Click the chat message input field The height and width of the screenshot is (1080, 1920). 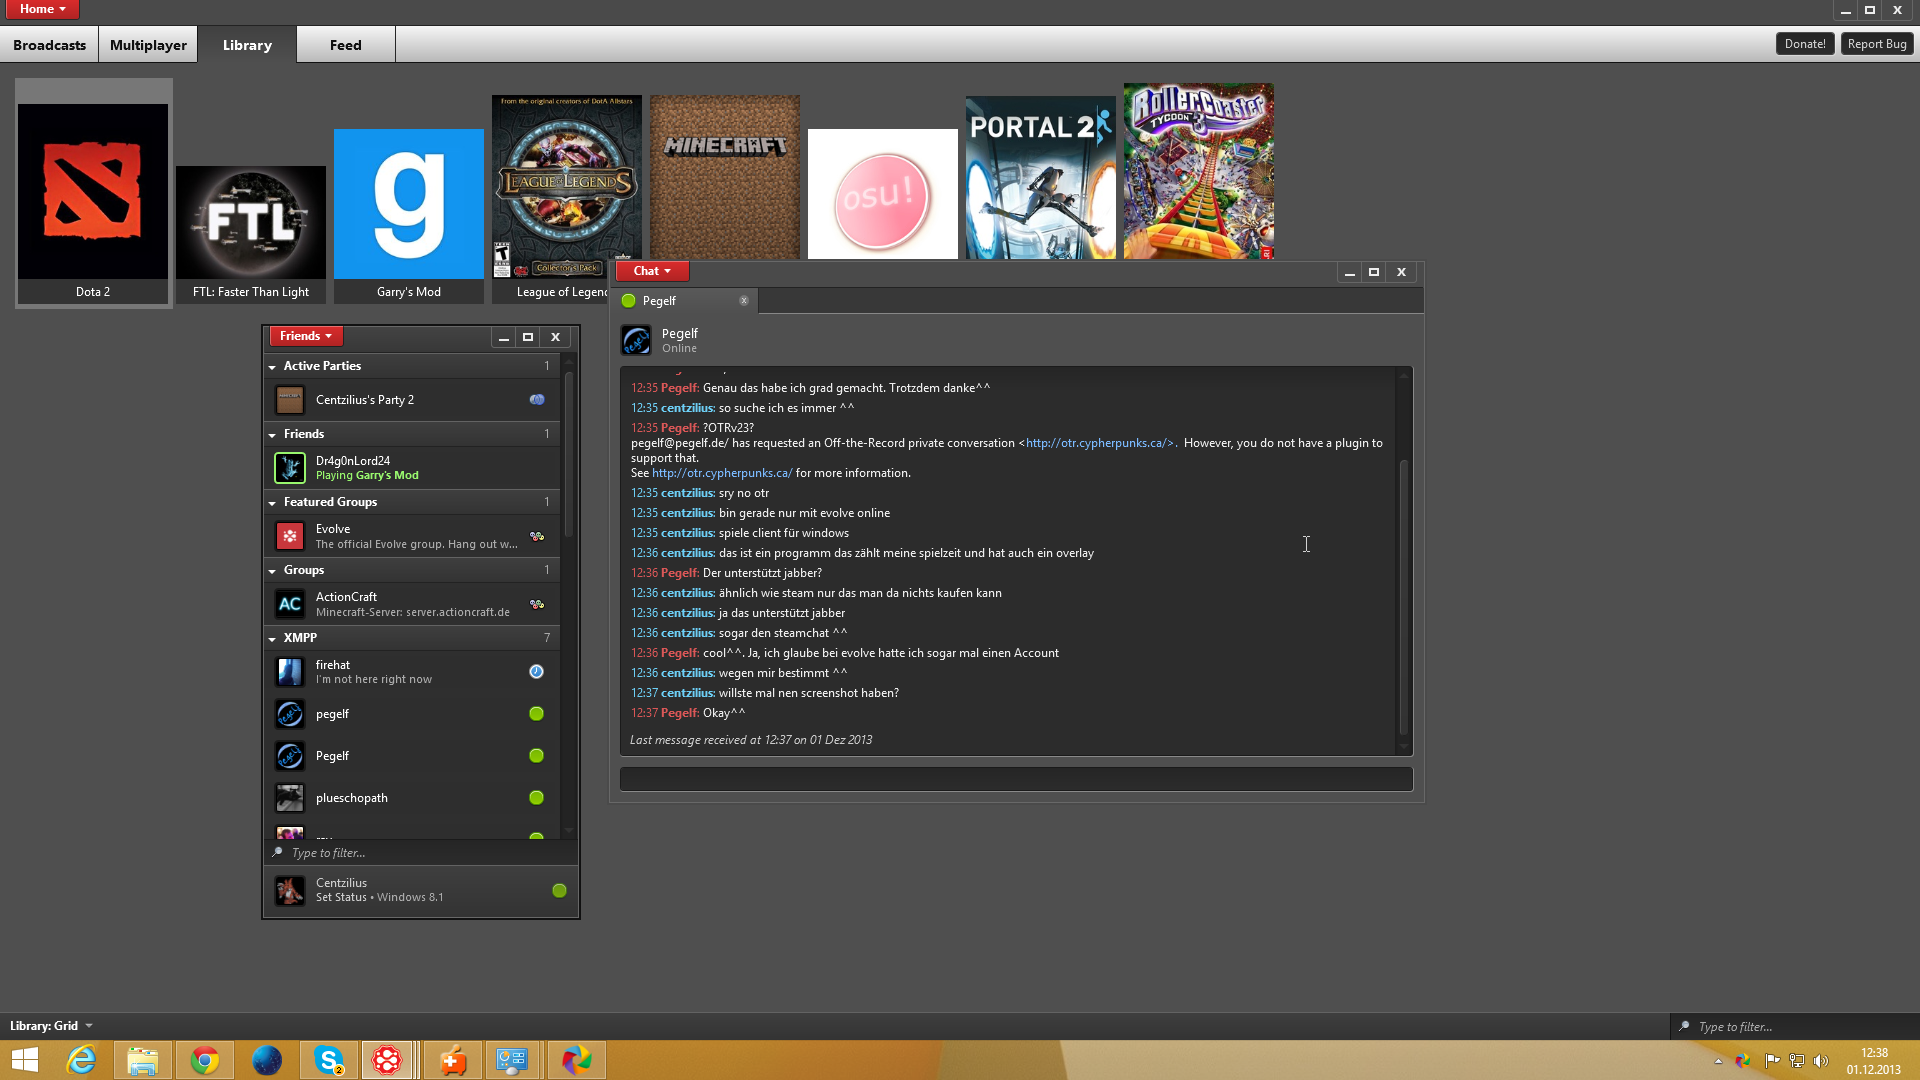coord(1015,779)
